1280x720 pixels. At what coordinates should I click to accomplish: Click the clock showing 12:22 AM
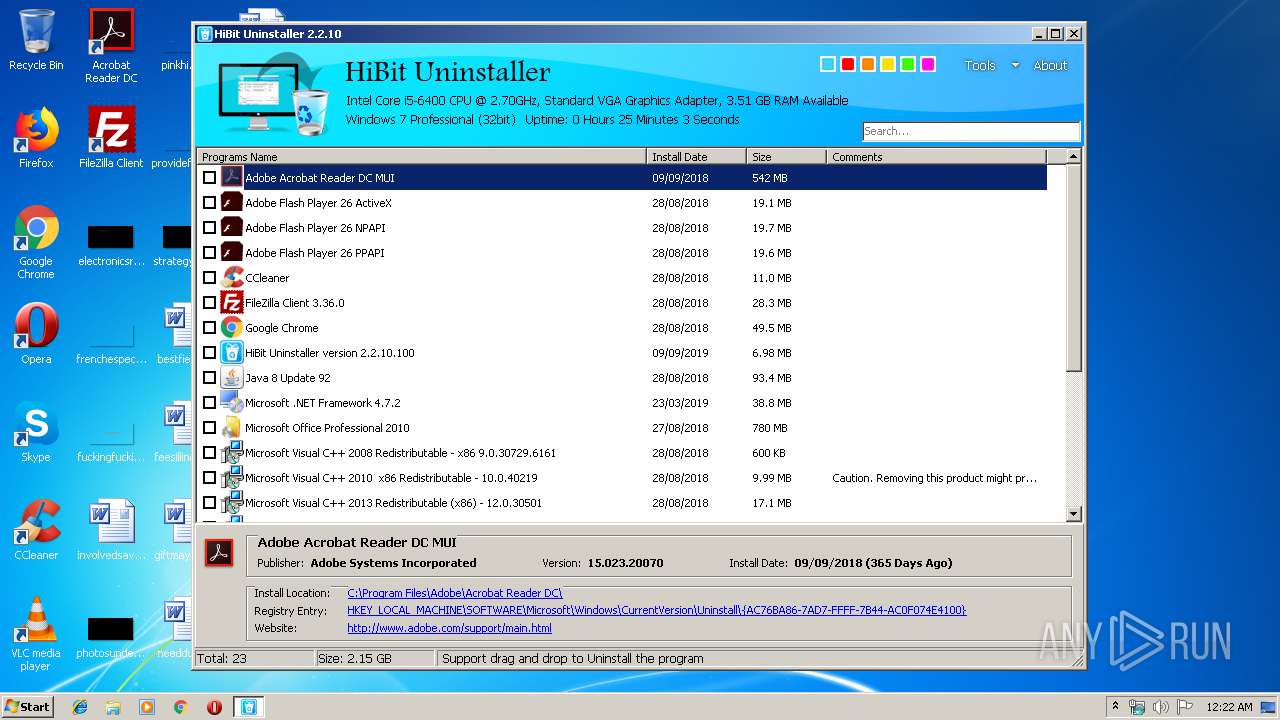(x=1229, y=706)
